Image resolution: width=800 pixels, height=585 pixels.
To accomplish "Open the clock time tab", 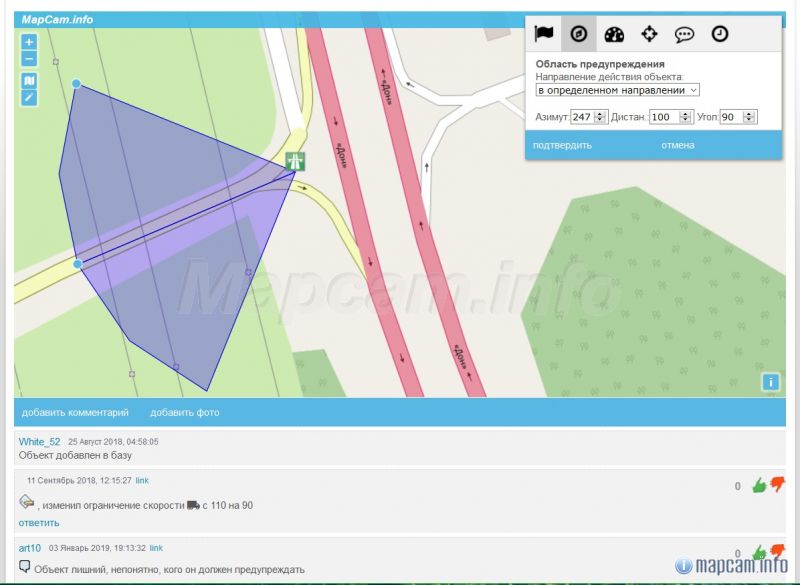I will point(720,33).
